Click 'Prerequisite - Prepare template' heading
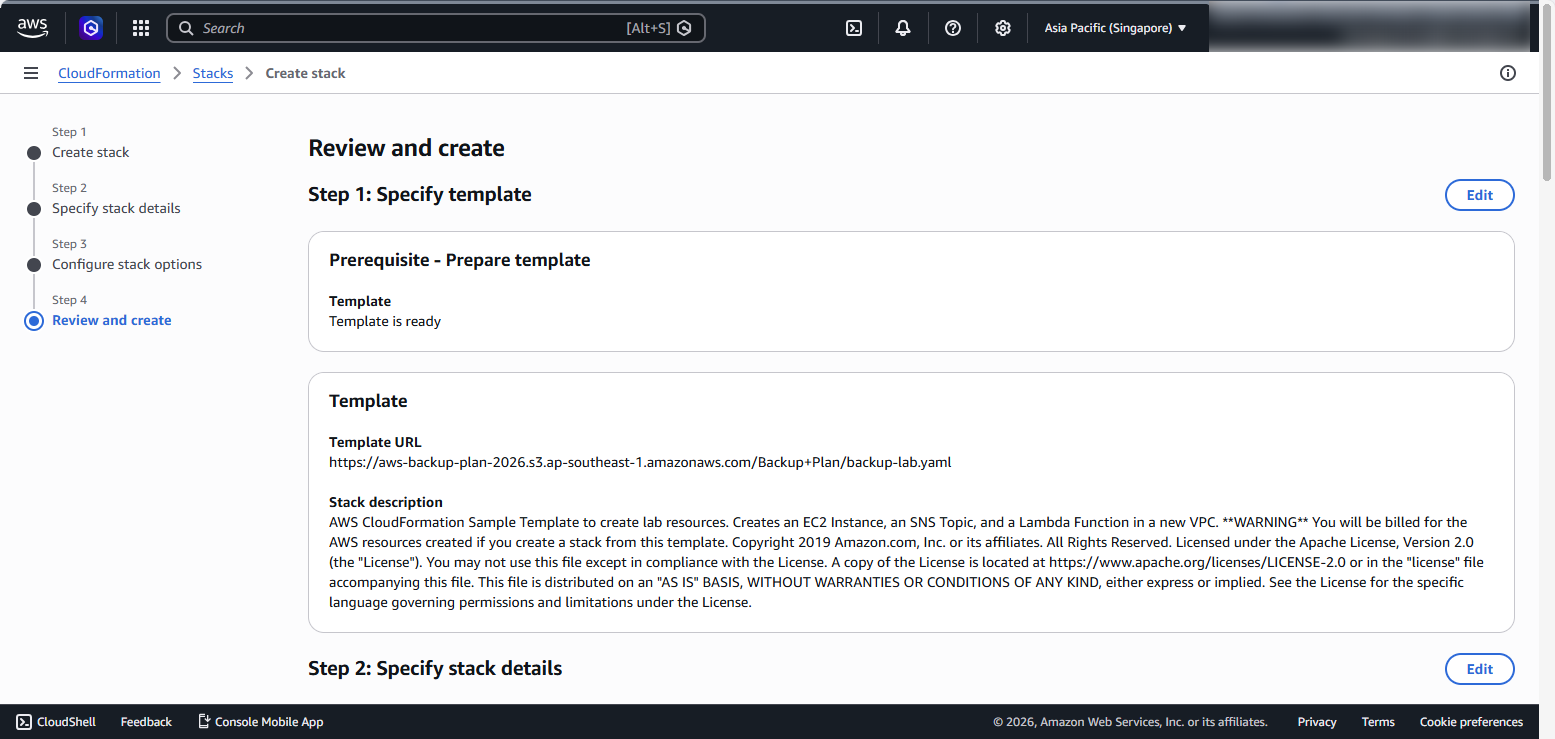The width and height of the screenshot is (1555, 739). pos(460,260)
